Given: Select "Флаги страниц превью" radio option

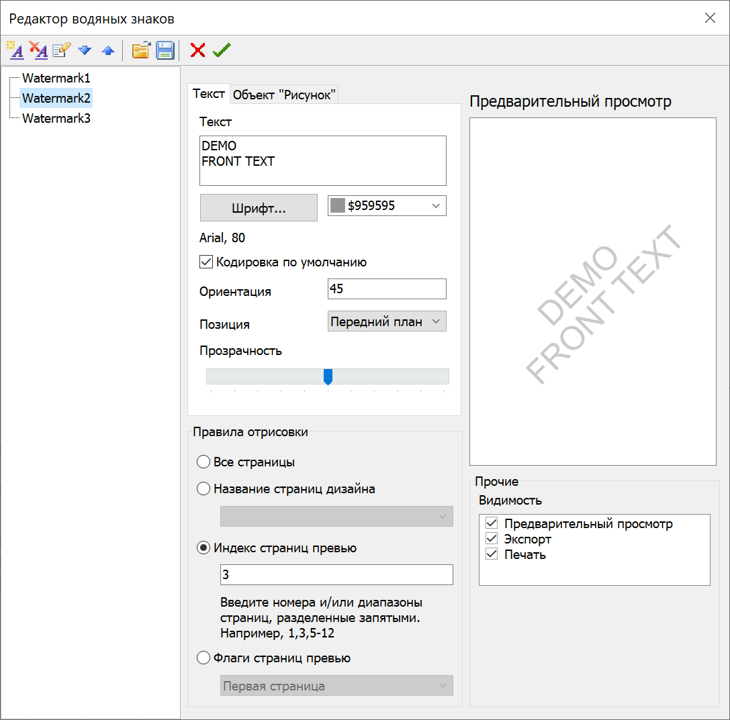Looking at the screenshot, I should pos(204,658).
